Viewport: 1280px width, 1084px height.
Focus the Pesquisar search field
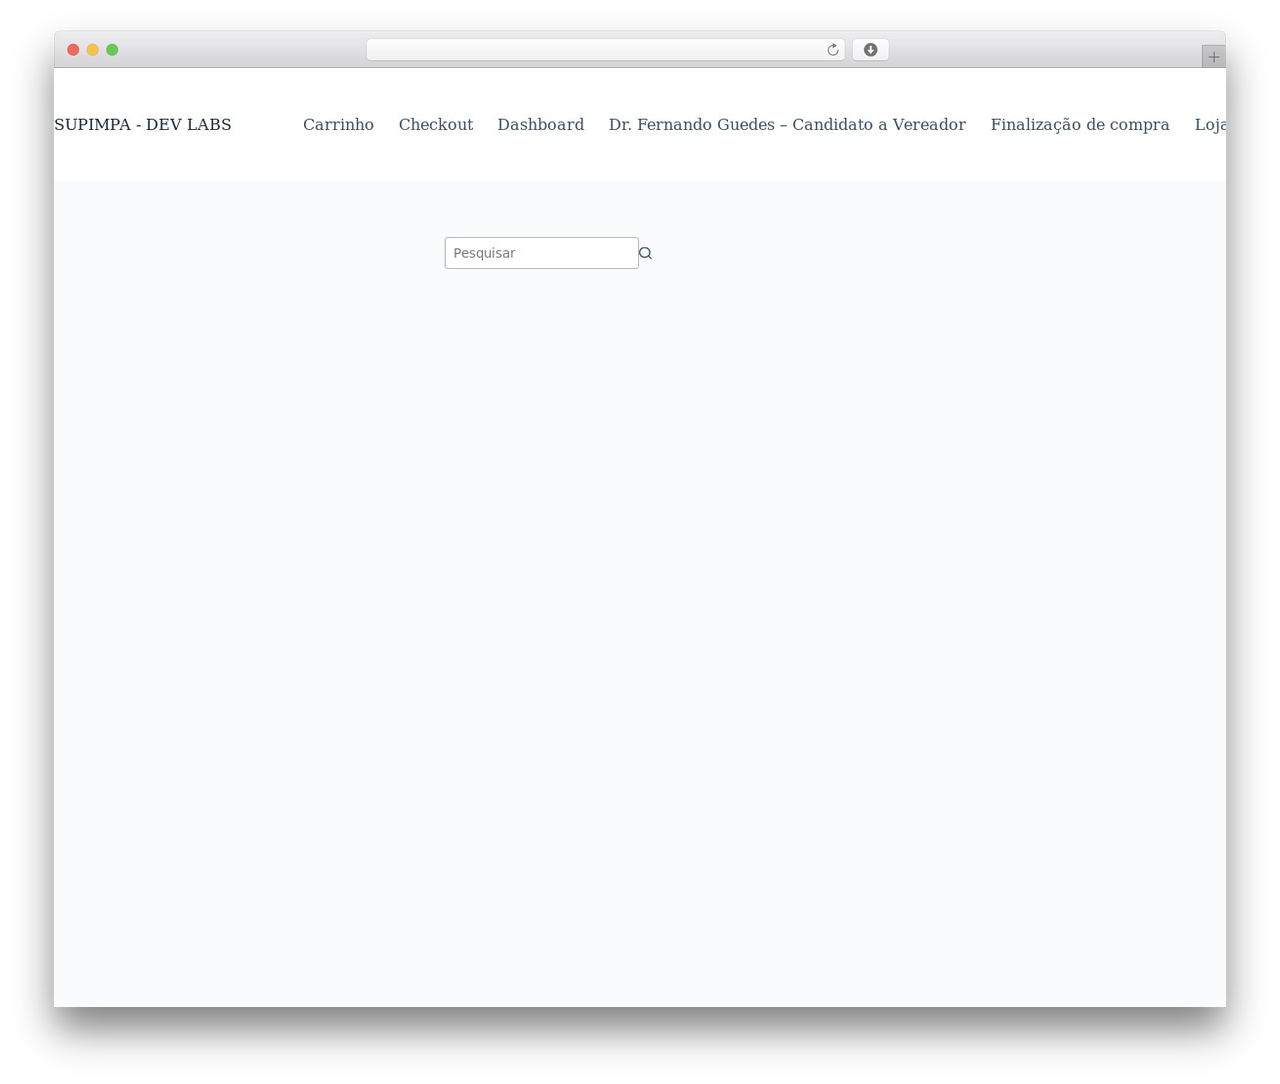(x=541, y=253)
